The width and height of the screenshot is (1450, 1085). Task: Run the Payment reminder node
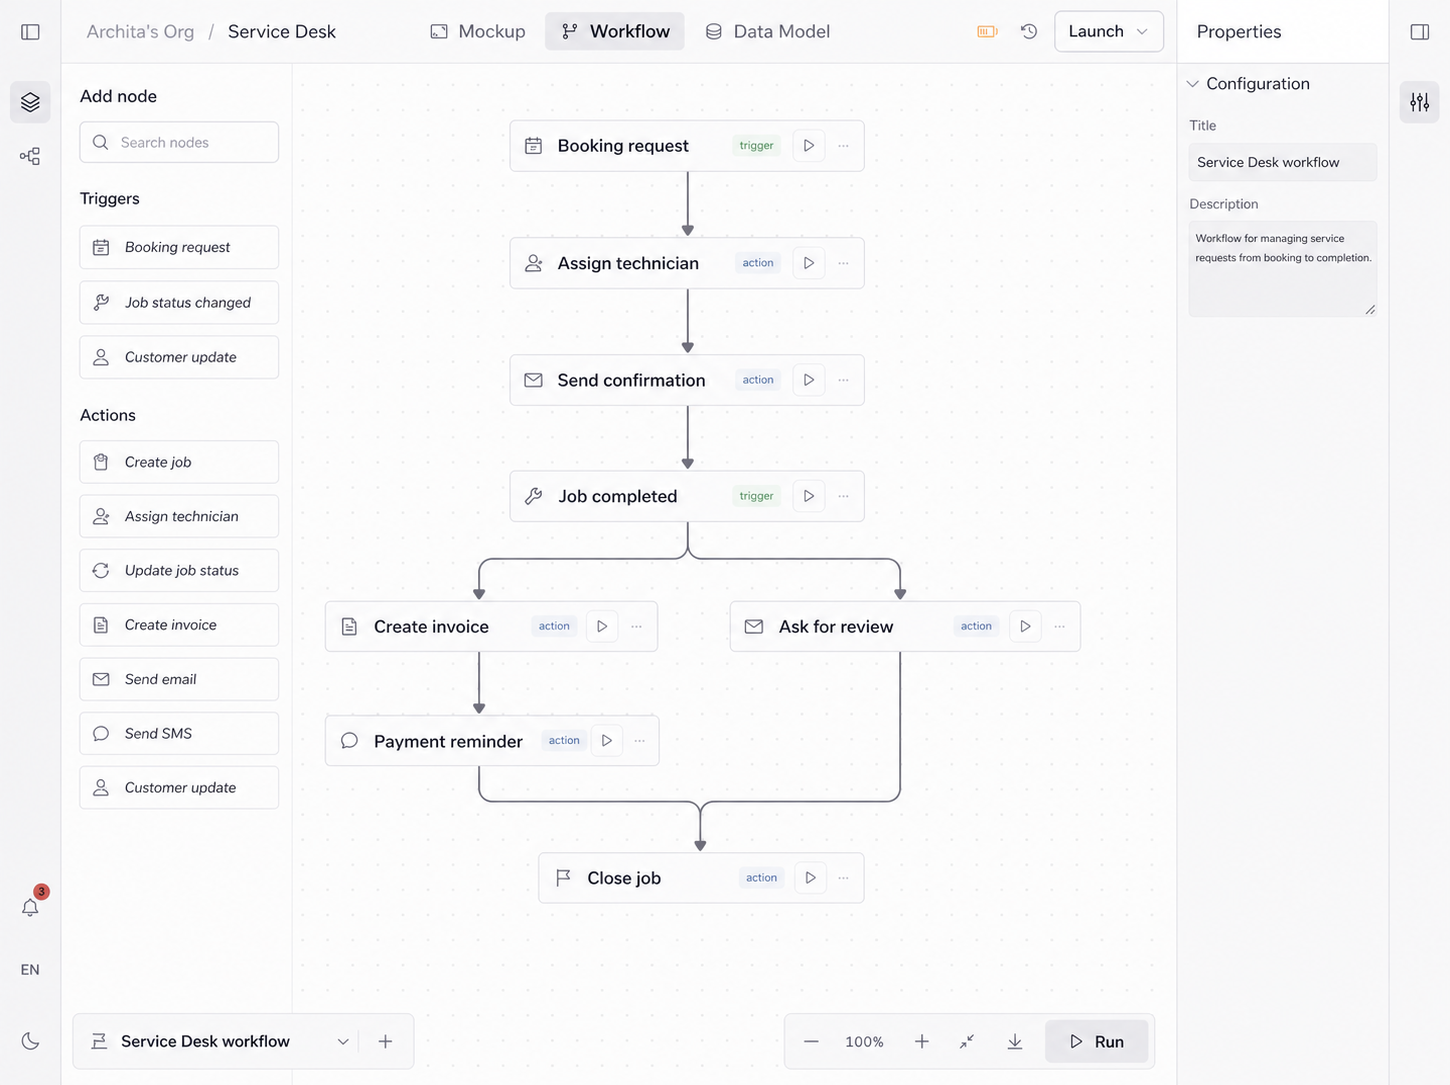tap(606, 741)
